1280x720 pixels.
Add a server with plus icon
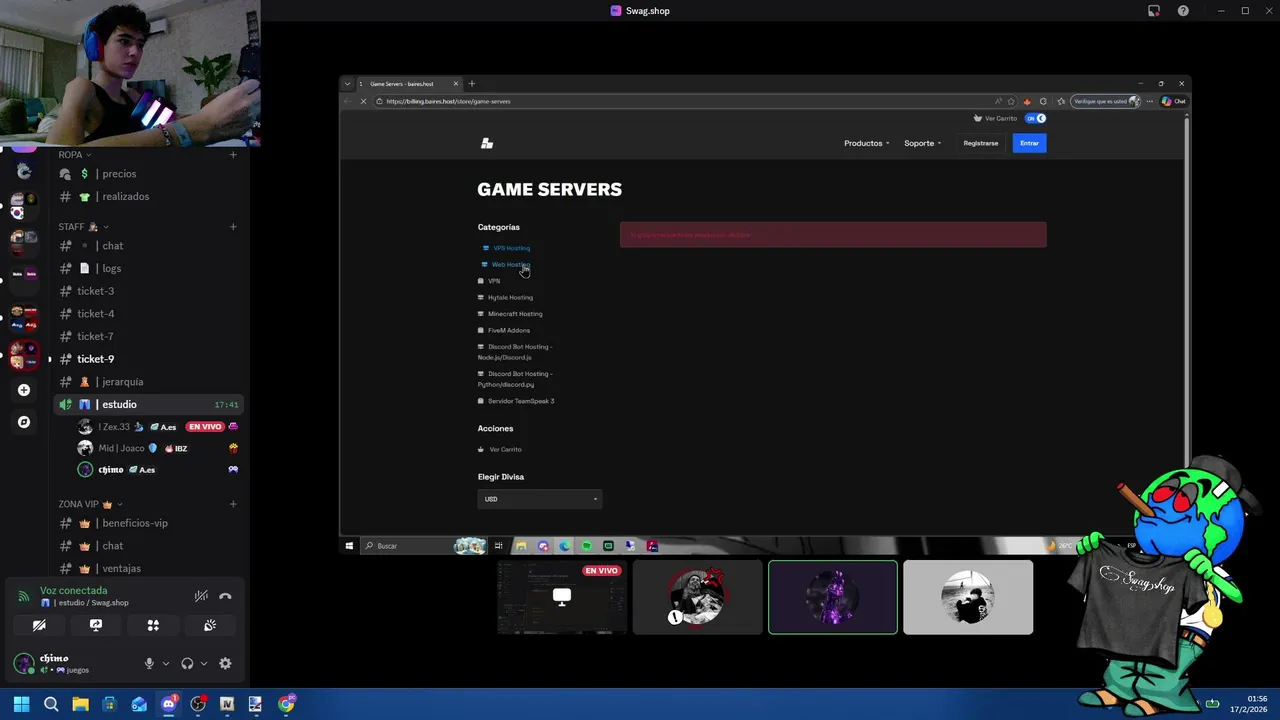click(x=24, y=390)
